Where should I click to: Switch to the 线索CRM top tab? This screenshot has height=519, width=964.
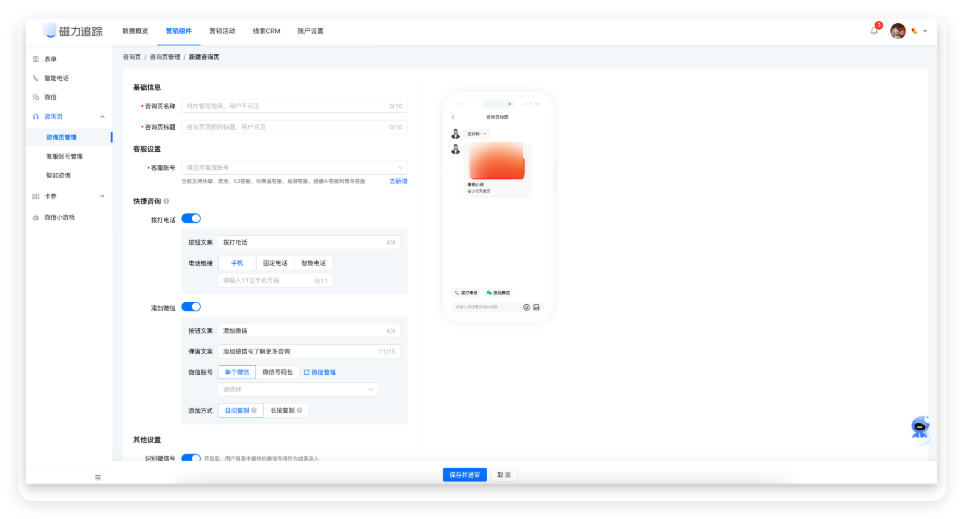pos(266,31)
